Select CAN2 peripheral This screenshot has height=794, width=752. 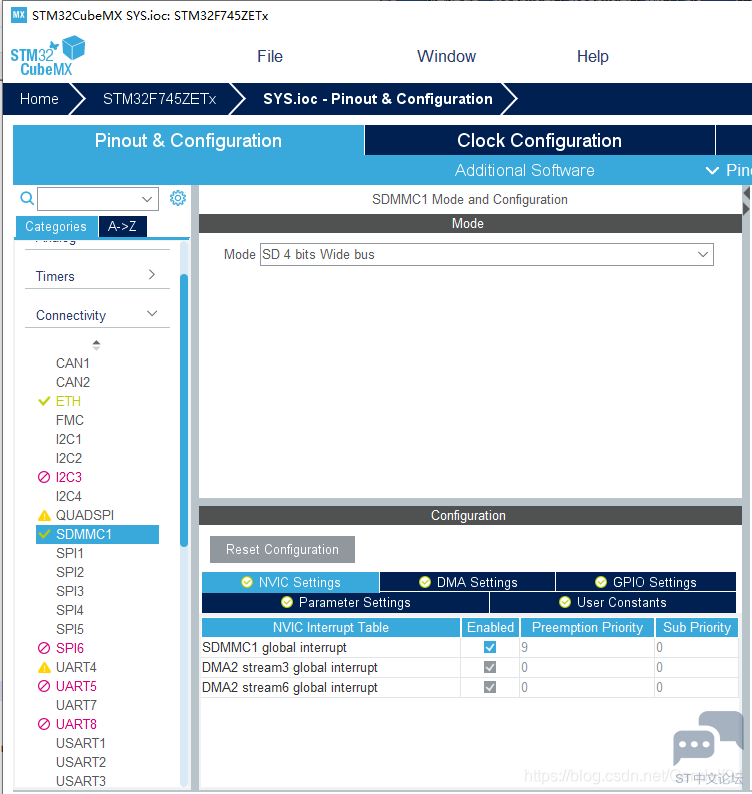[x=73, y=382]
